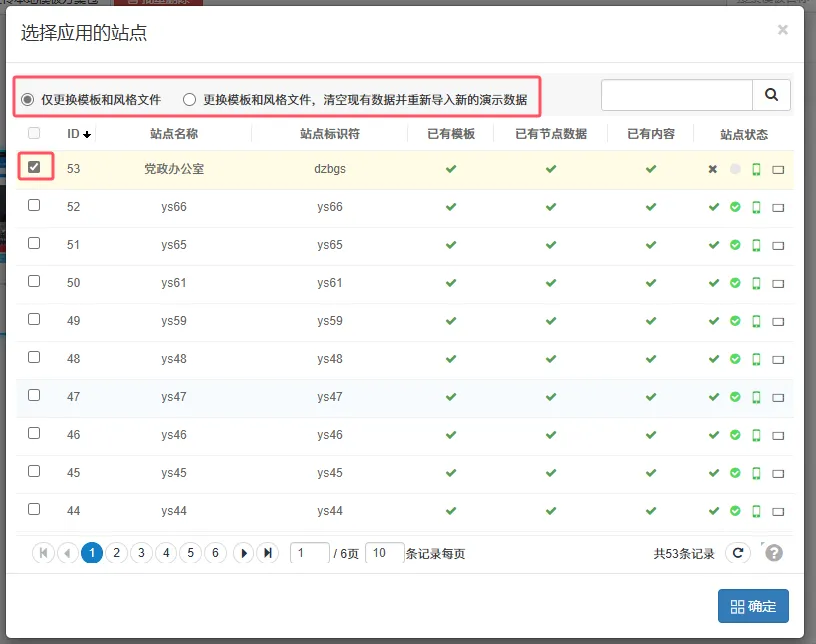Click the records-per-page number input

[385, 552]
